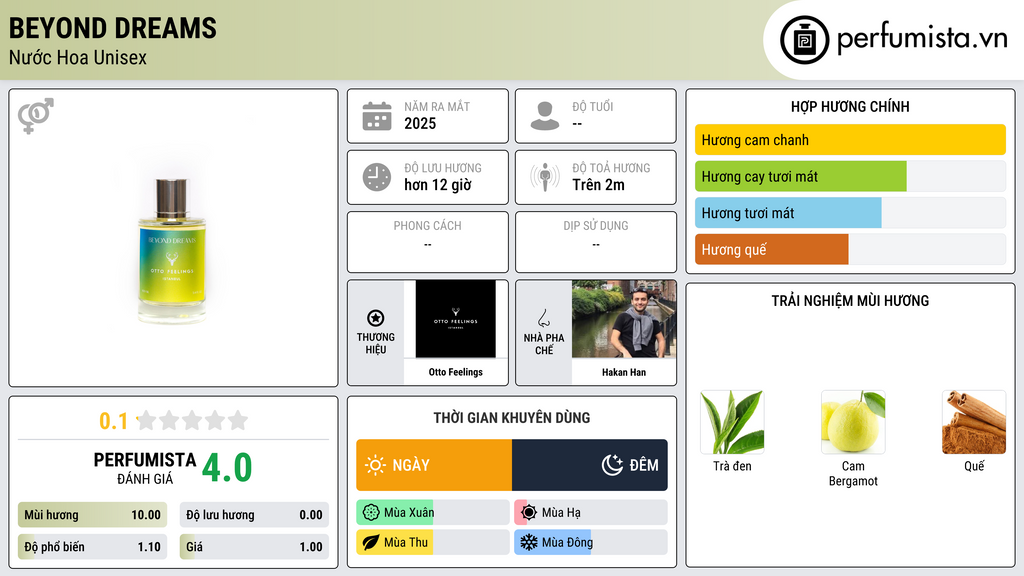The image size is (1024, 576).
Task: Click the perfumista.vn site name
Action: (x=922, y=38)
